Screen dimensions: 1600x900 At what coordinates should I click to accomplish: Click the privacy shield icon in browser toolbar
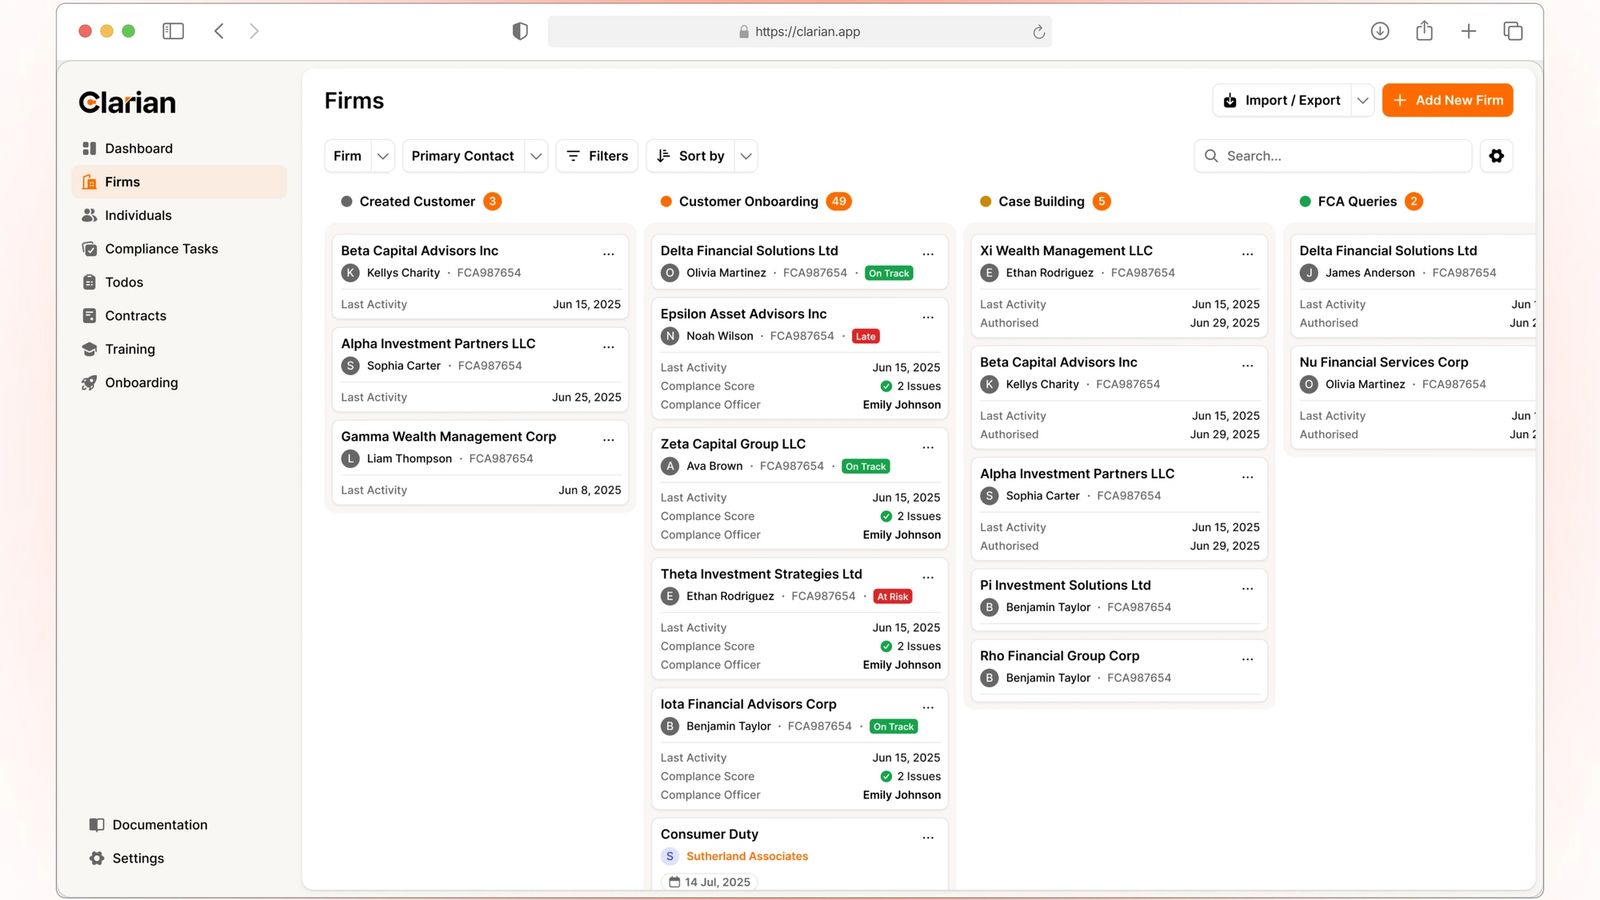[x=520, y=31]
